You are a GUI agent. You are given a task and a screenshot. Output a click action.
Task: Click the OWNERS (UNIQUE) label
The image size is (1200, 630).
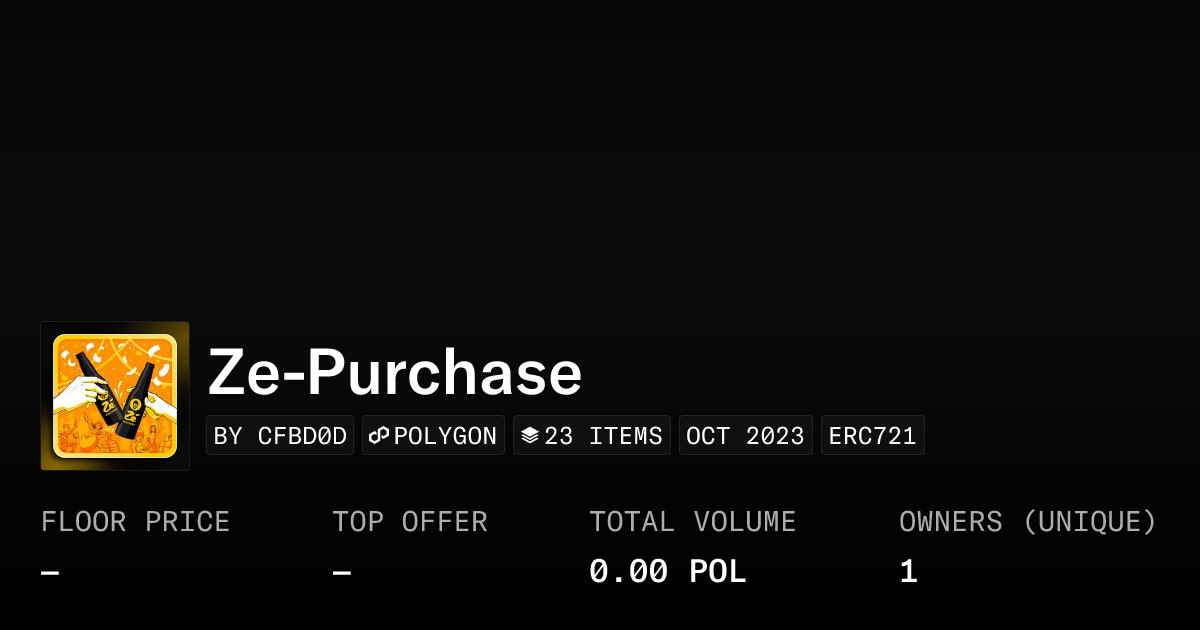pos(1027,522)
